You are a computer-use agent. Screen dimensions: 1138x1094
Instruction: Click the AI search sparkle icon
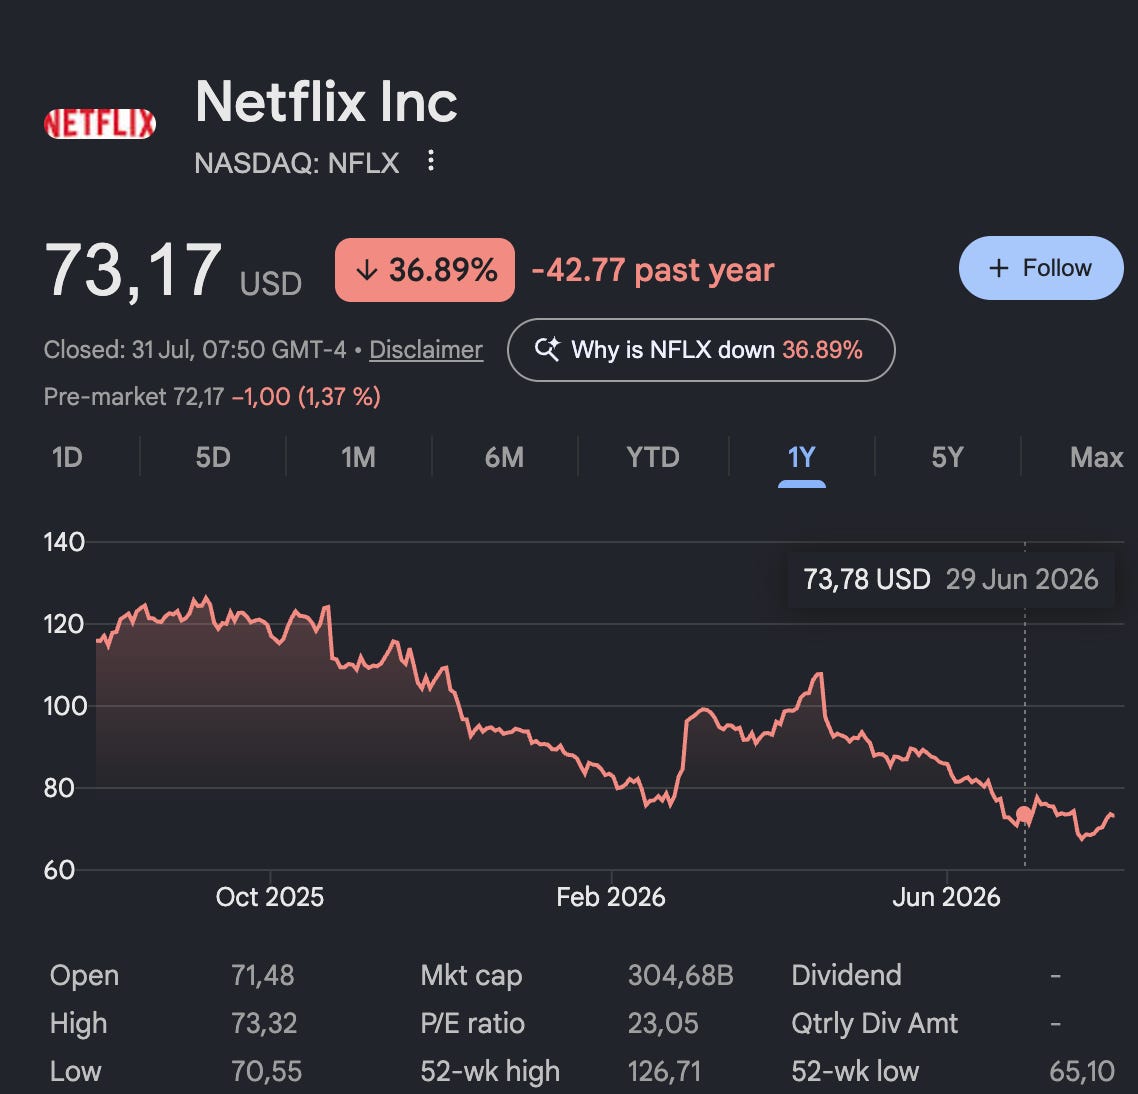click(x=547, y=349)
